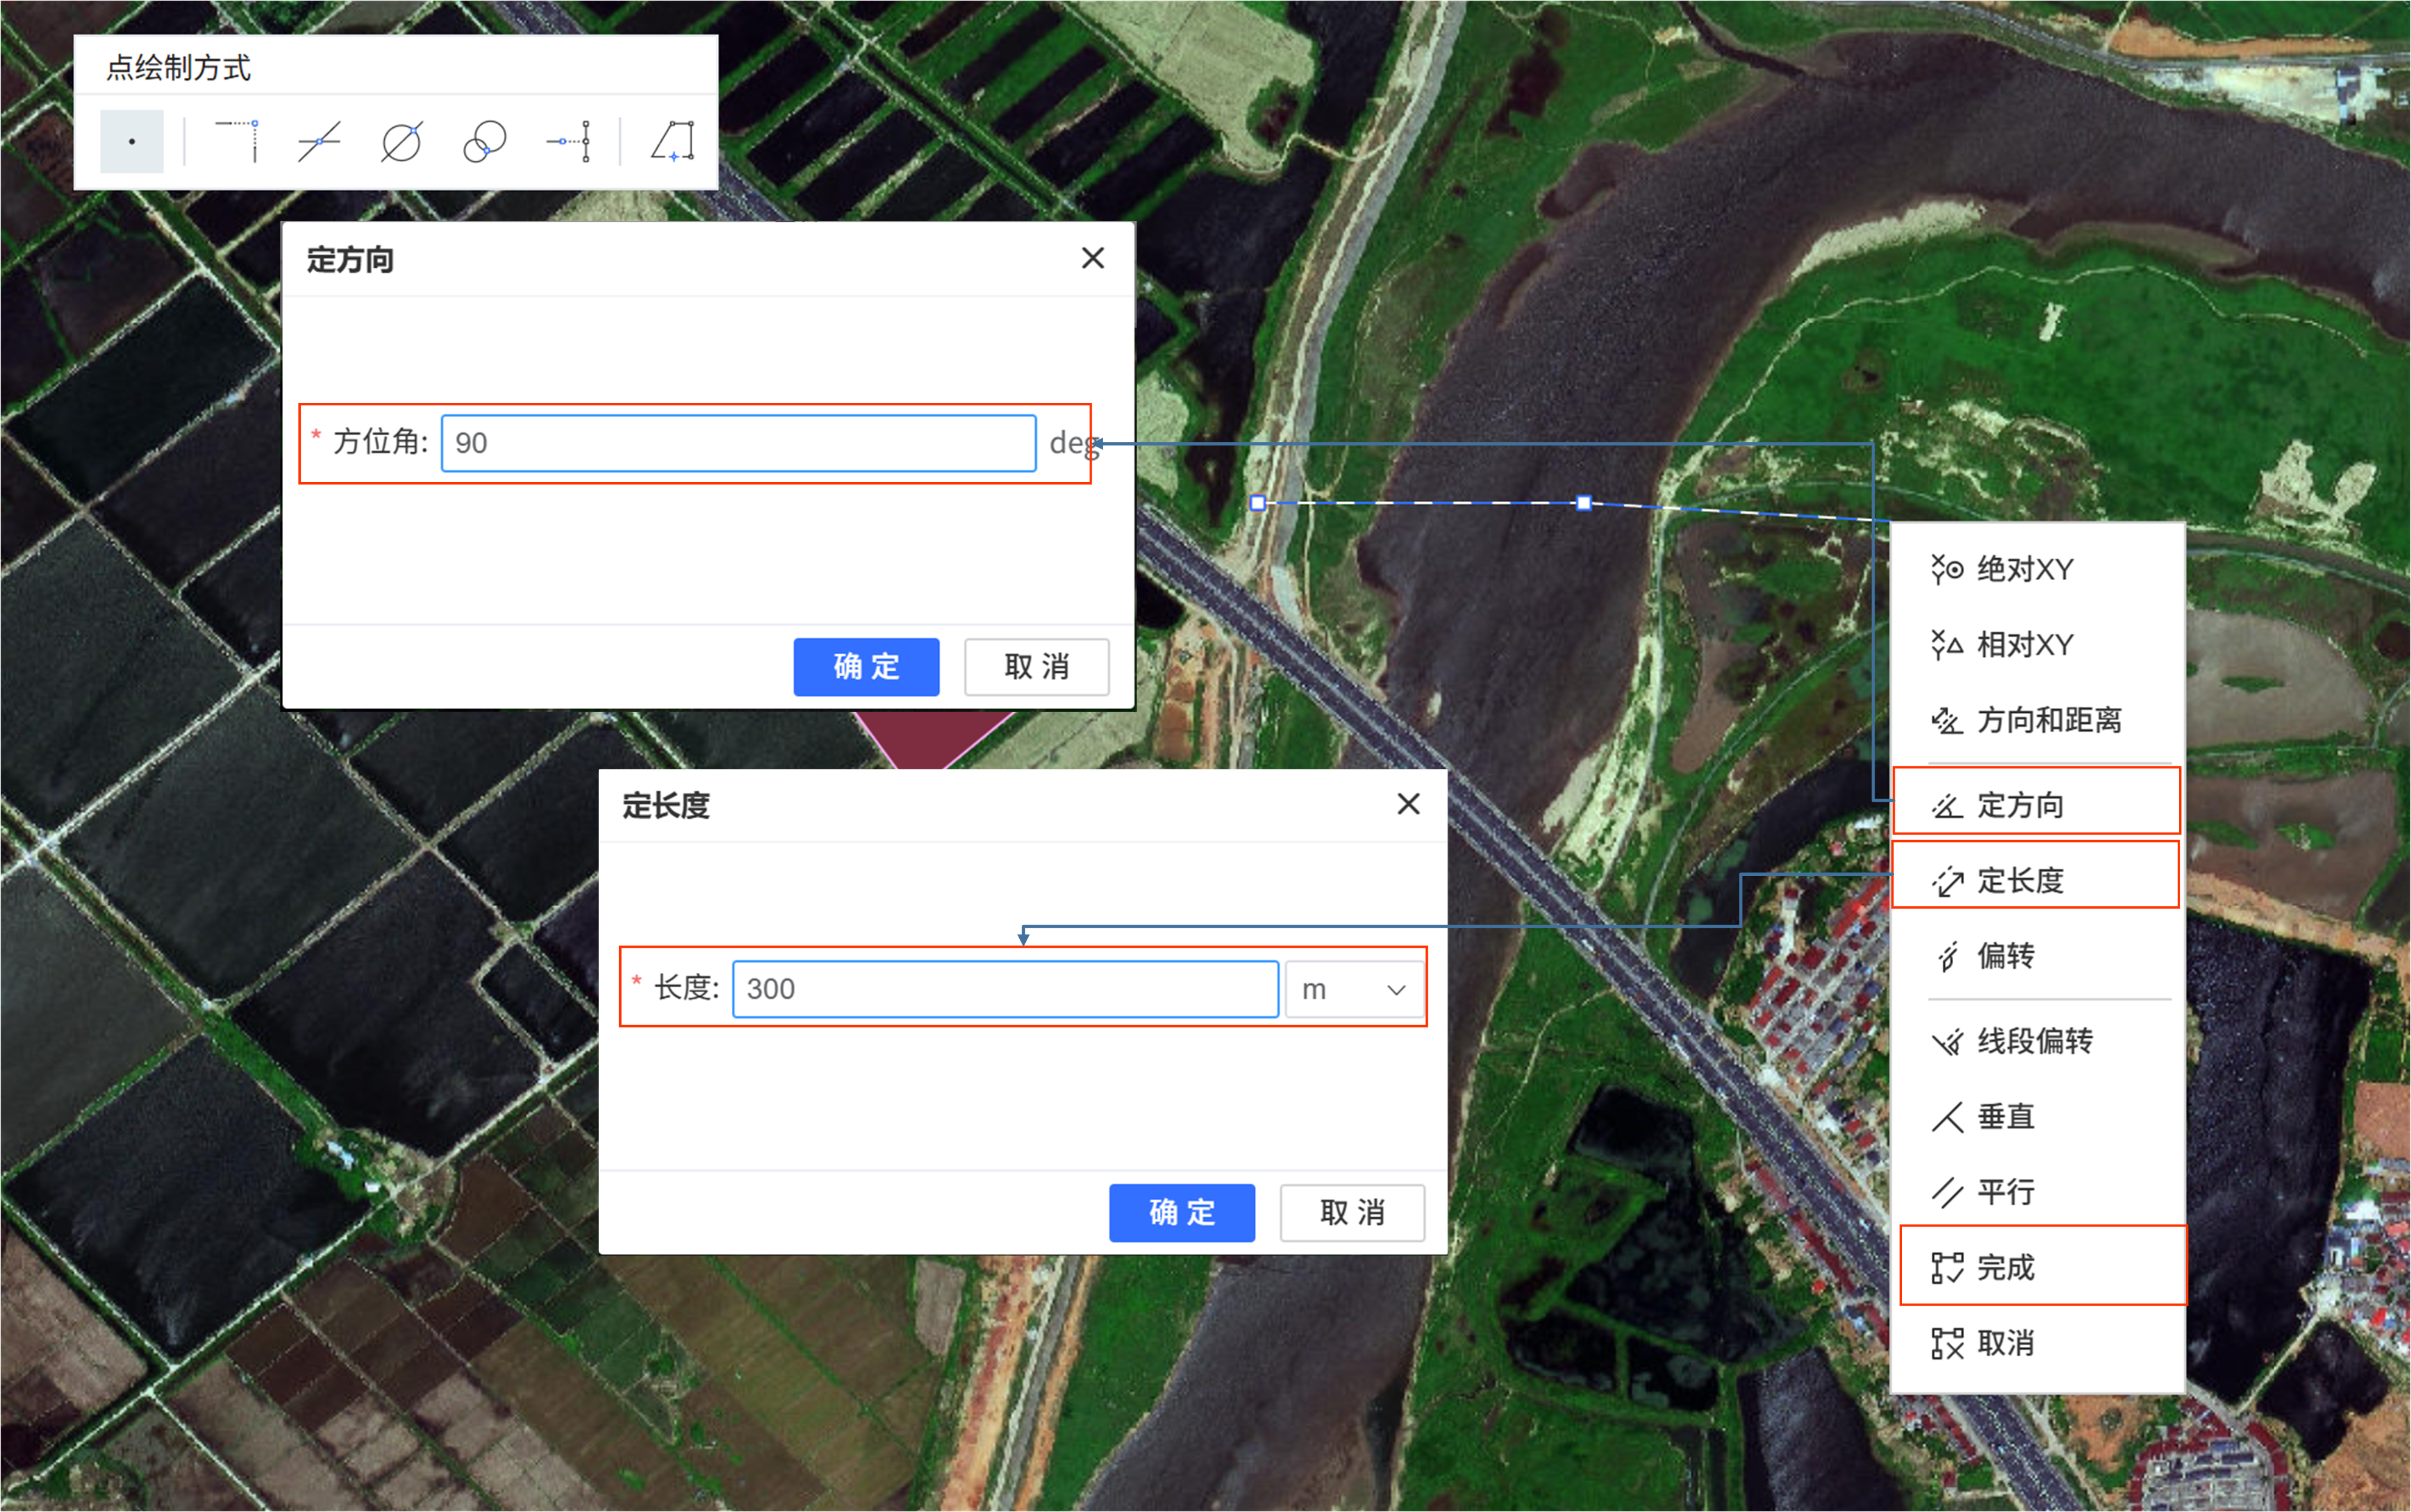The height and width of the screenshot is (1512, 2411).
Task: Select the line-circle intersection point tool
Action: click(402, 141)
